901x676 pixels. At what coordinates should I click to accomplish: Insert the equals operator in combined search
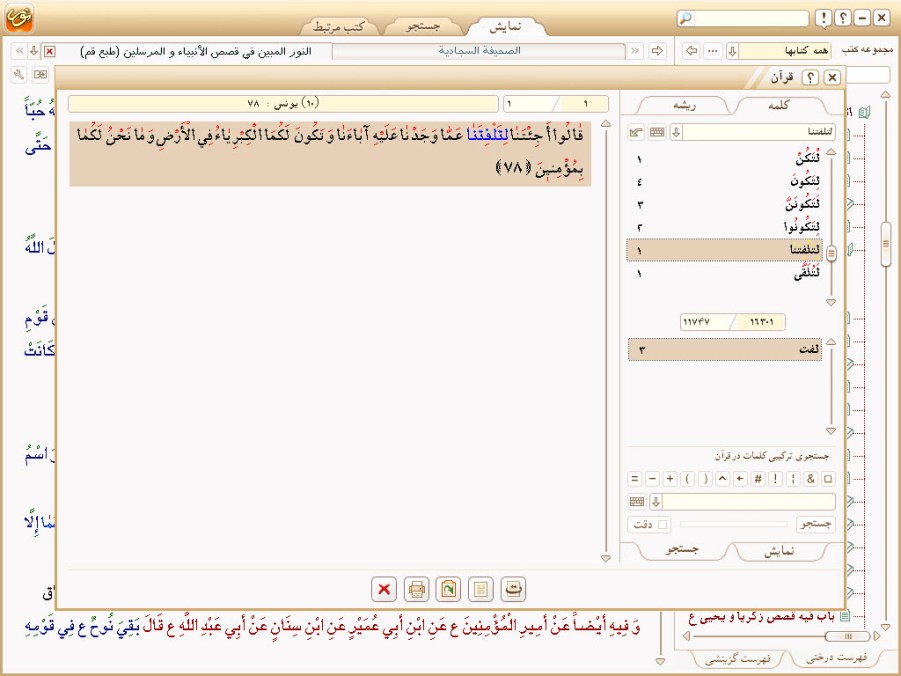click(x=634, y=478)
